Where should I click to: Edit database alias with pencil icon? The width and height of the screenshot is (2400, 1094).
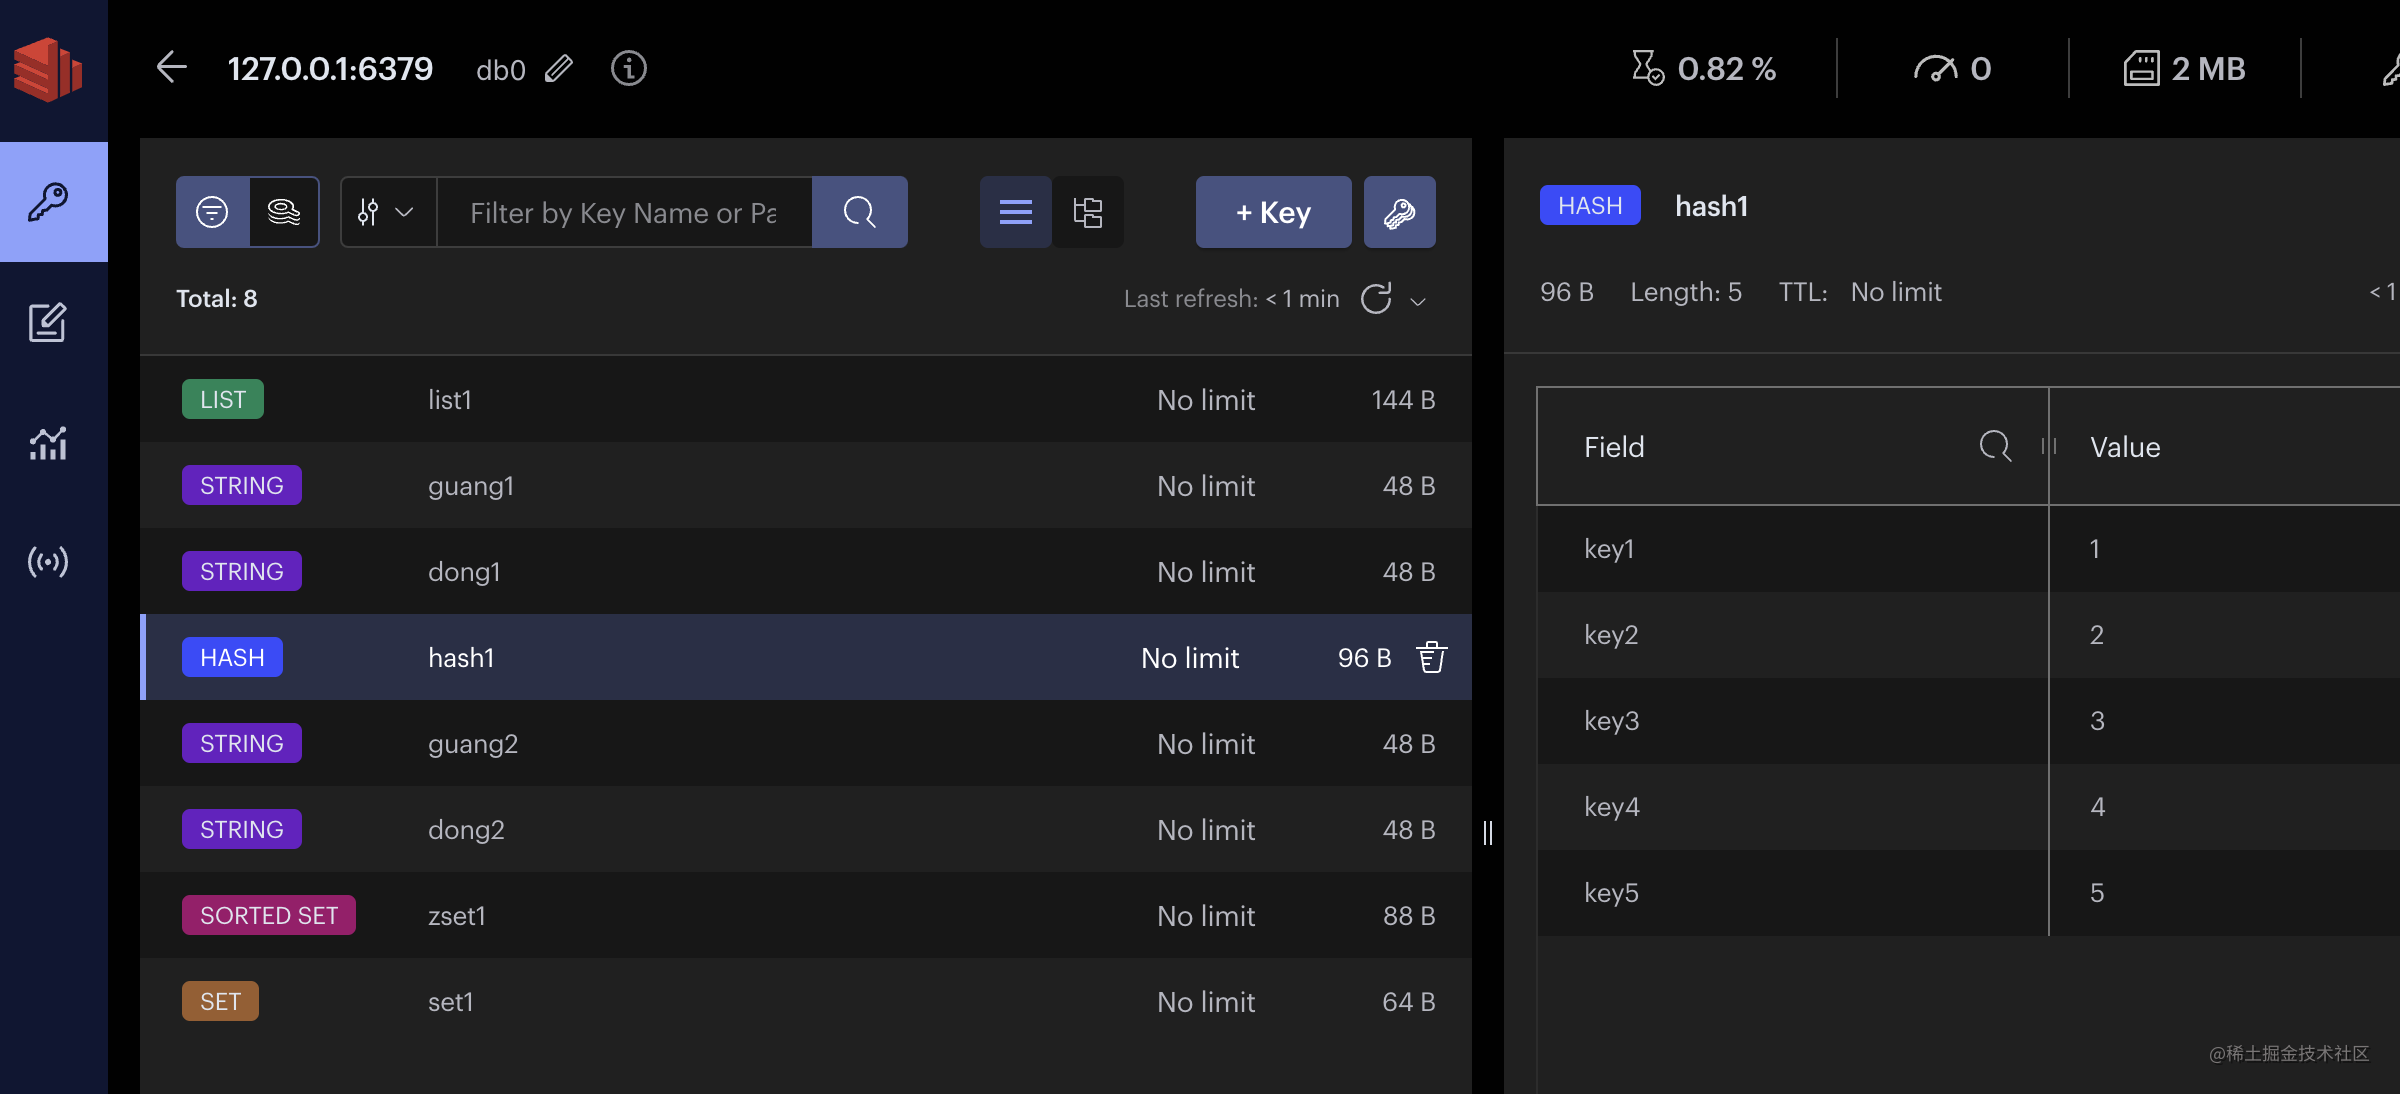coord(559,69)
